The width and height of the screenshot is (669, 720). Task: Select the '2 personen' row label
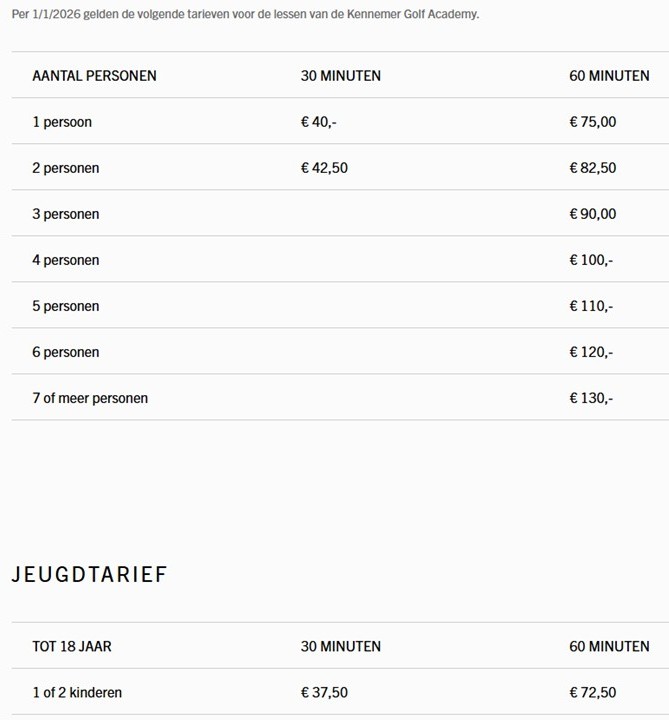click(66, 168)
